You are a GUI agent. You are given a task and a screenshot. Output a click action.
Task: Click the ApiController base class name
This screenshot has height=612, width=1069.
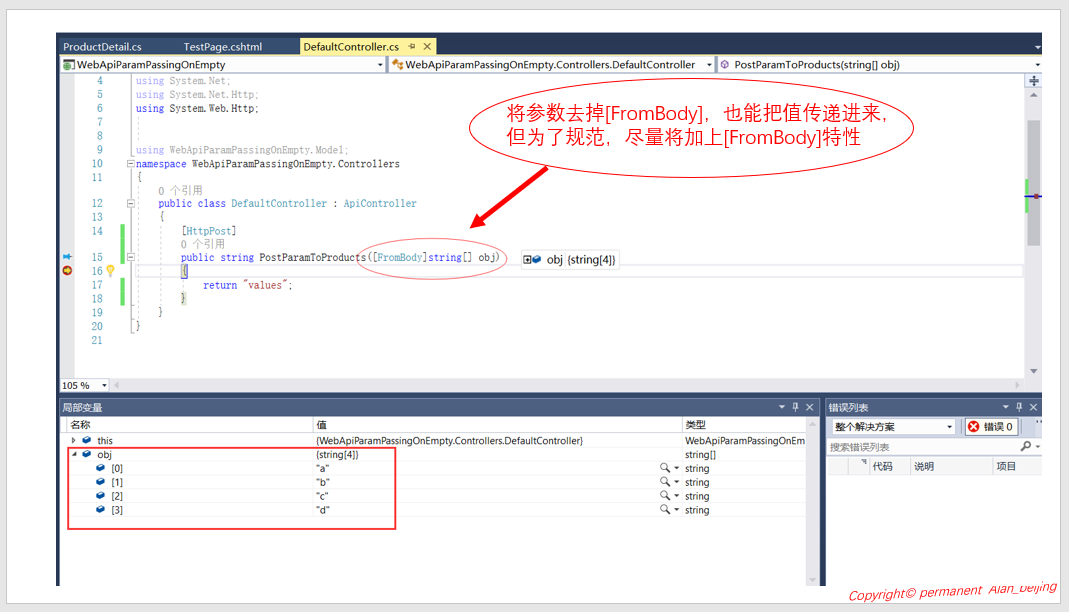click(x=380, y=204)
